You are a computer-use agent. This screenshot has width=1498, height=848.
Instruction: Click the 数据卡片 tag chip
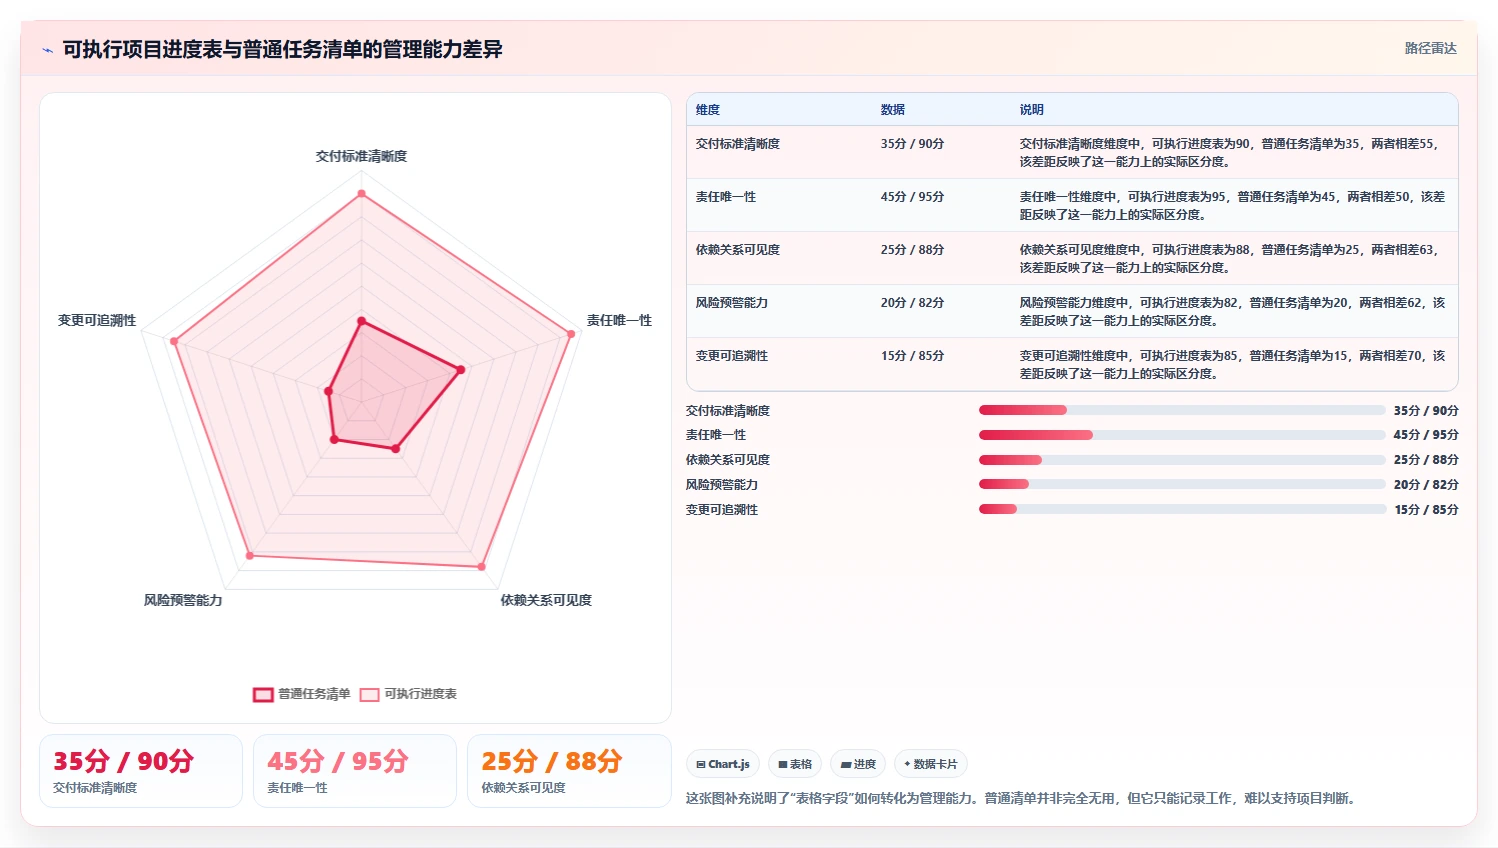click(x=931, y=764)
